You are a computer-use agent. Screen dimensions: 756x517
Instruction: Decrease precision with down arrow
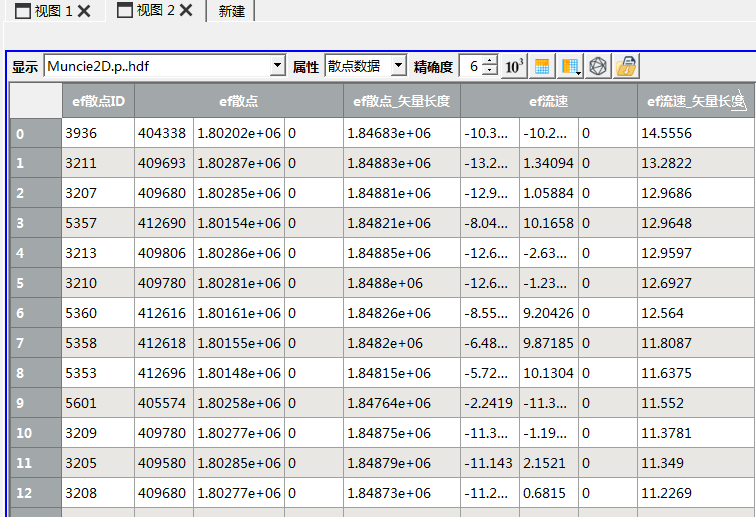click(490, 71)
